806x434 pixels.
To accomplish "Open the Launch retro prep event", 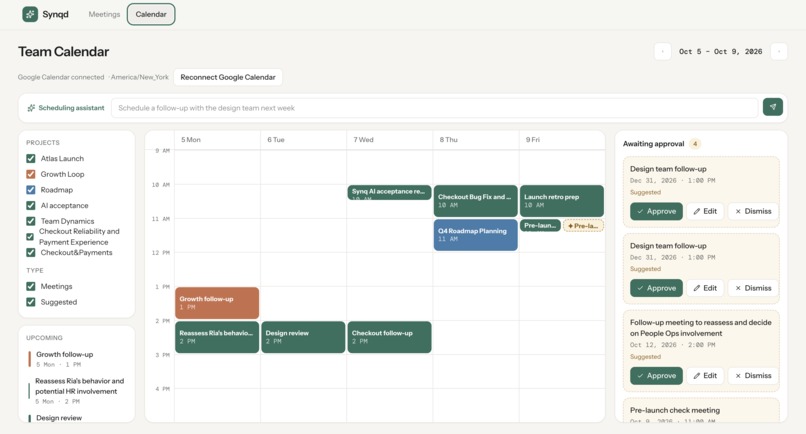I will point(562,201).
